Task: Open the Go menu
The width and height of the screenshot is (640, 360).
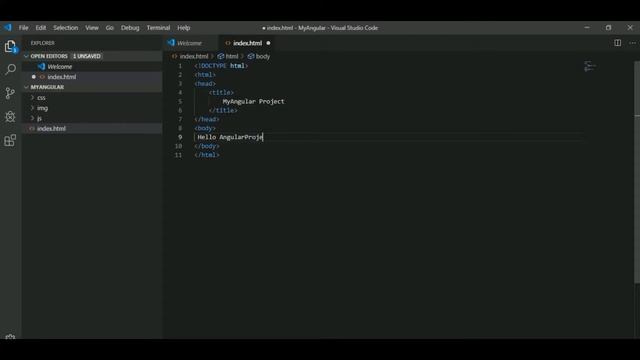Action: coord(109,28)
